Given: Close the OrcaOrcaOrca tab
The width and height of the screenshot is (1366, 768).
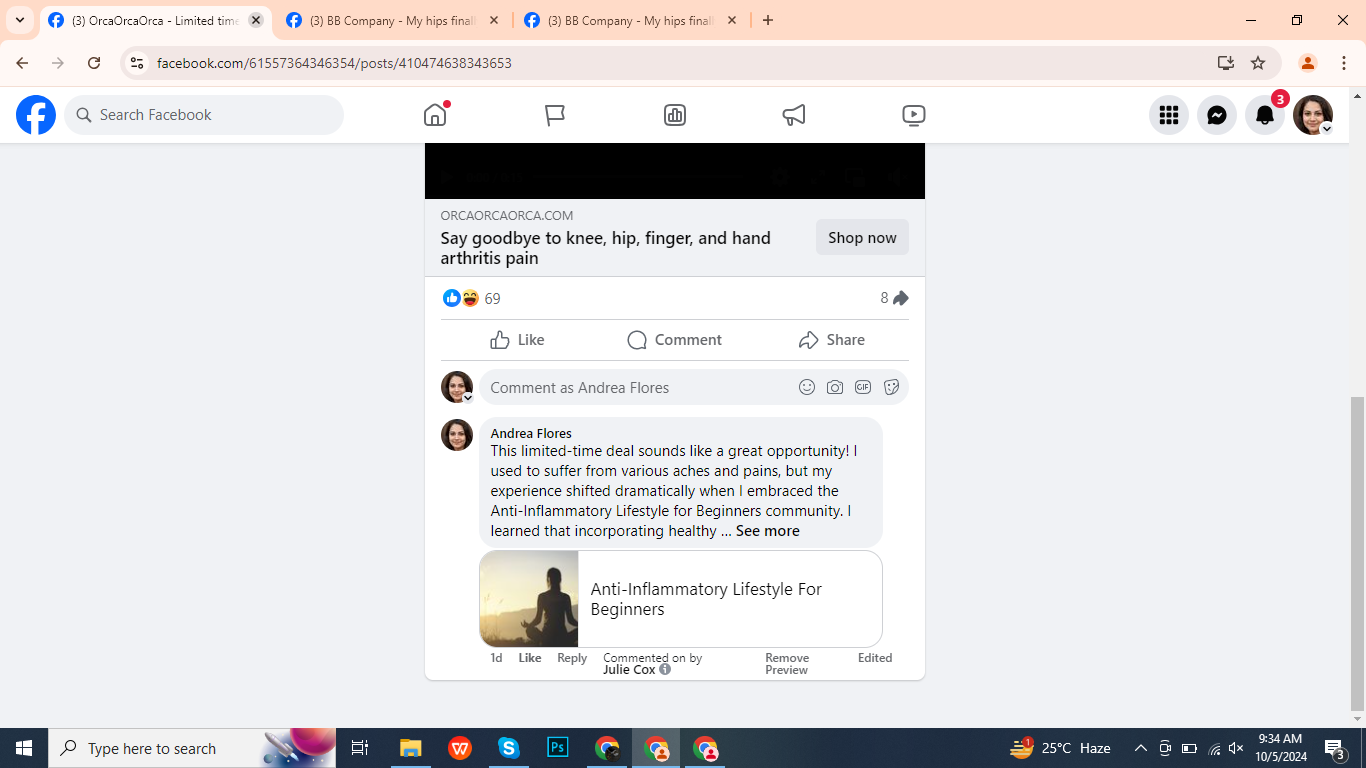Looking at the screenshot, I should click(255, 20).
